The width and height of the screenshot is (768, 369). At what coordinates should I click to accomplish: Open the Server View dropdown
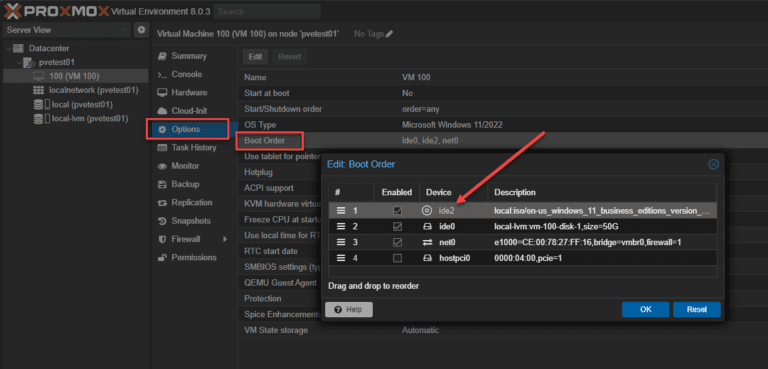pyautogui.click(x=67, y=30)
